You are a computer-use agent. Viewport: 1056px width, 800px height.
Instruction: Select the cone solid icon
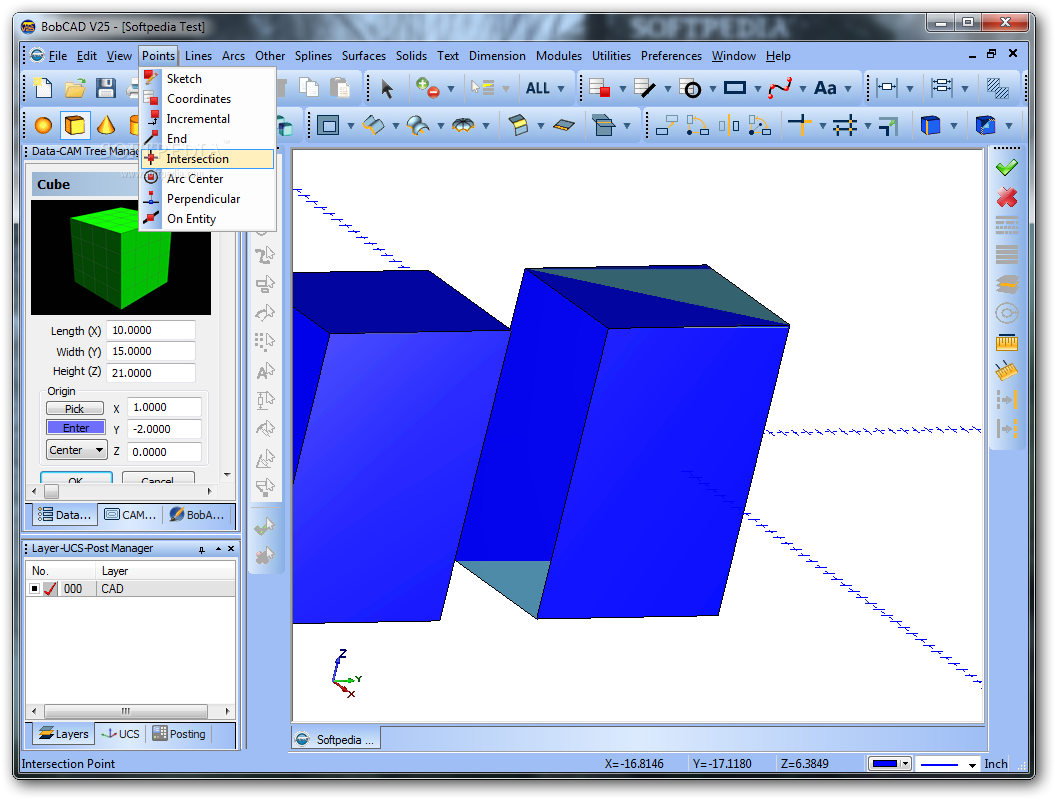point(106,125)
